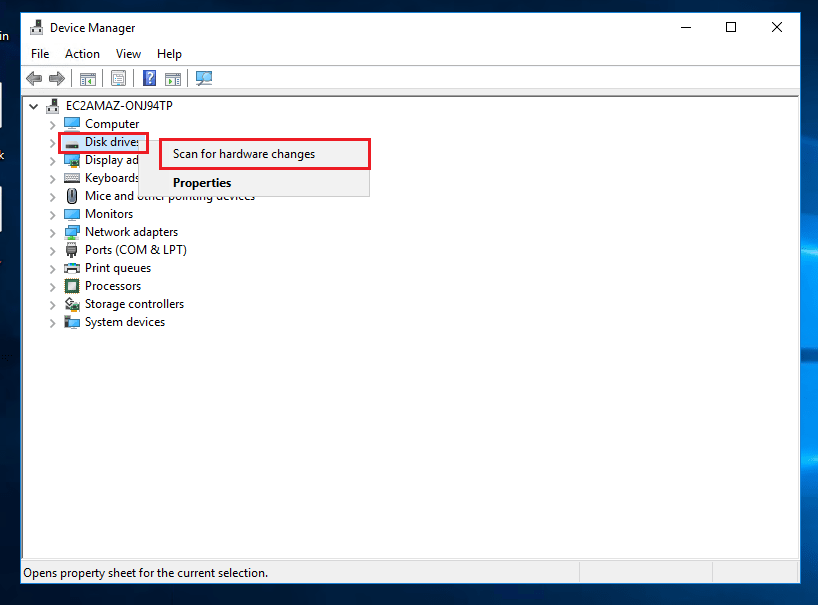Click the Display adapters category icon
Viewport: 818px width, 605px height.
(72, 160)
